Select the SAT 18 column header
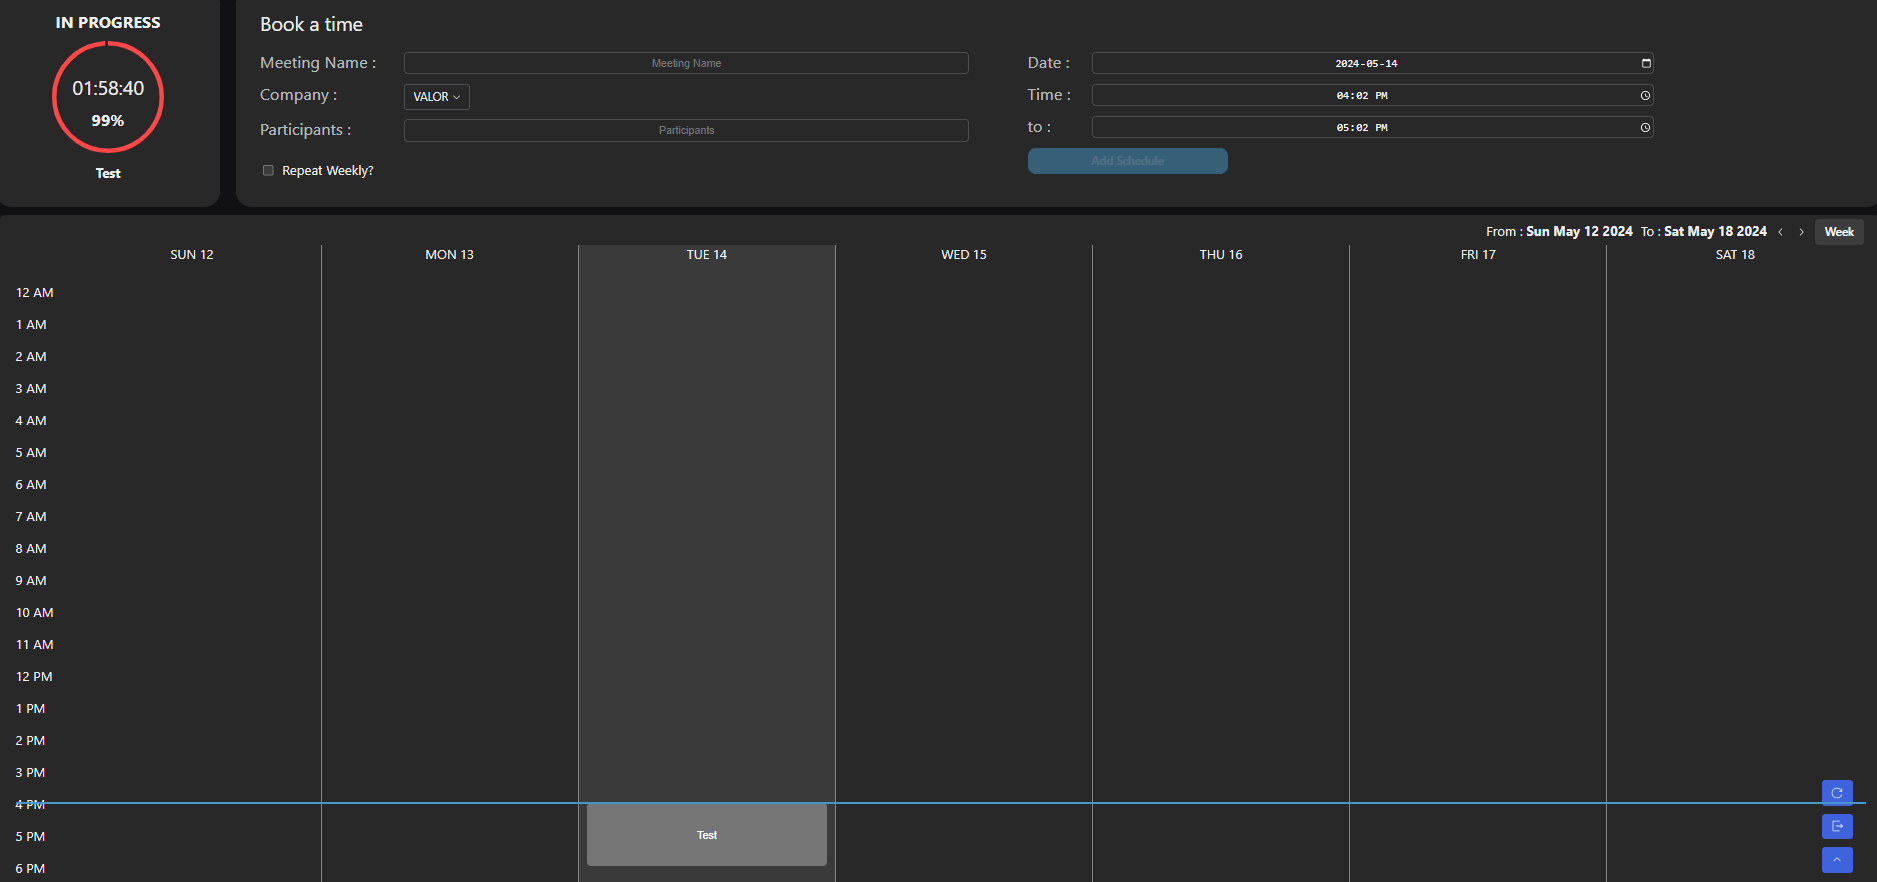This screenshot has width=1877, height=882. point(1735,255)
